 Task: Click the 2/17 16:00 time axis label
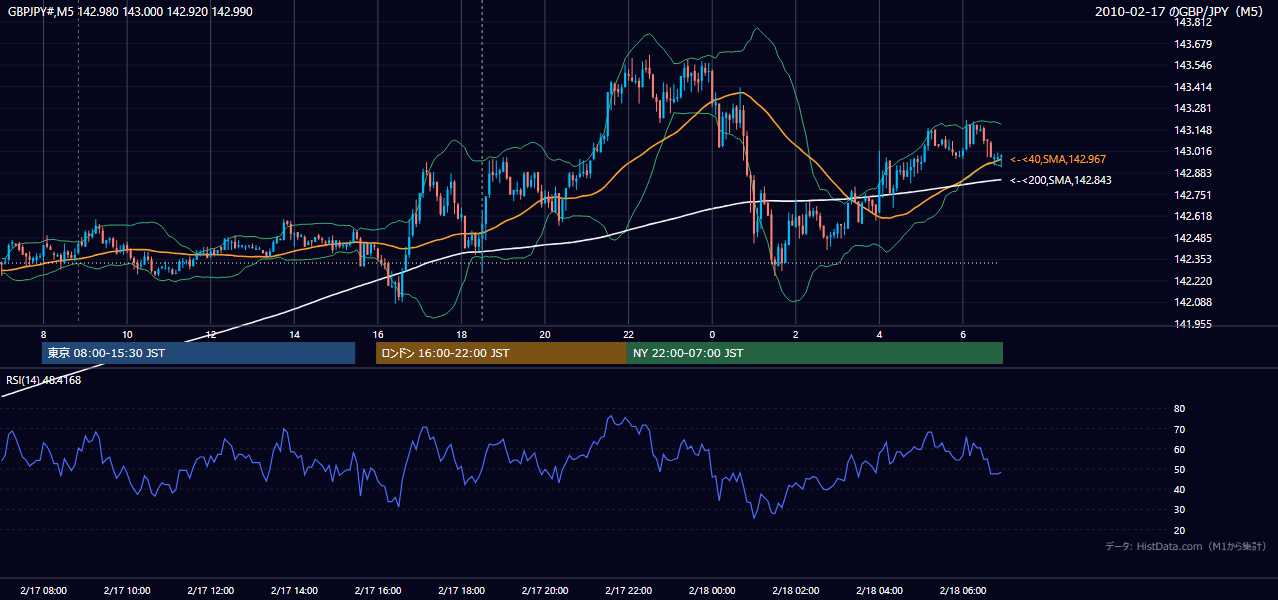click(377, 591)
